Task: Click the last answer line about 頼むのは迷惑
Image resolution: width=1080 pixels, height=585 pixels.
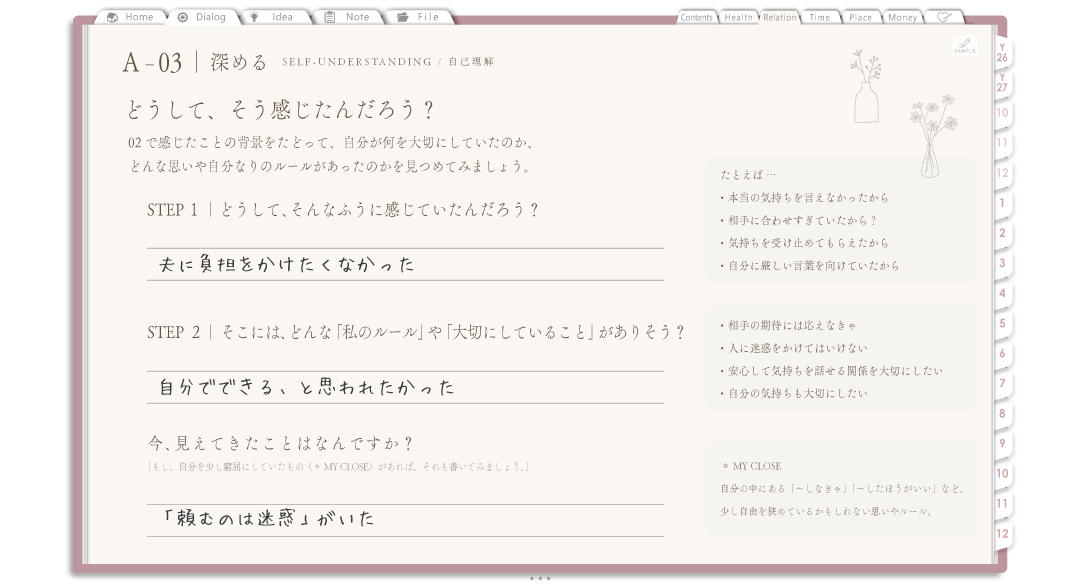Action: click(405, 520)
